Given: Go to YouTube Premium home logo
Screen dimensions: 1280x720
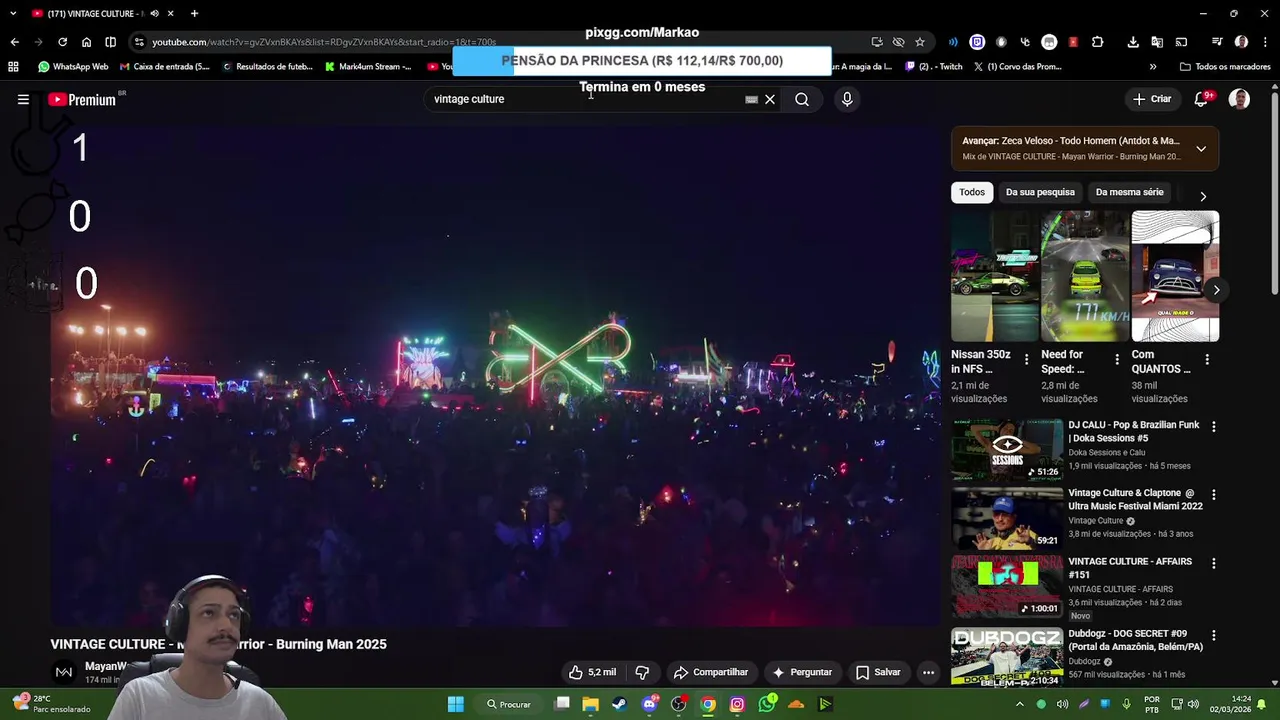Looking at the screenshot, I should coord(82,99).
